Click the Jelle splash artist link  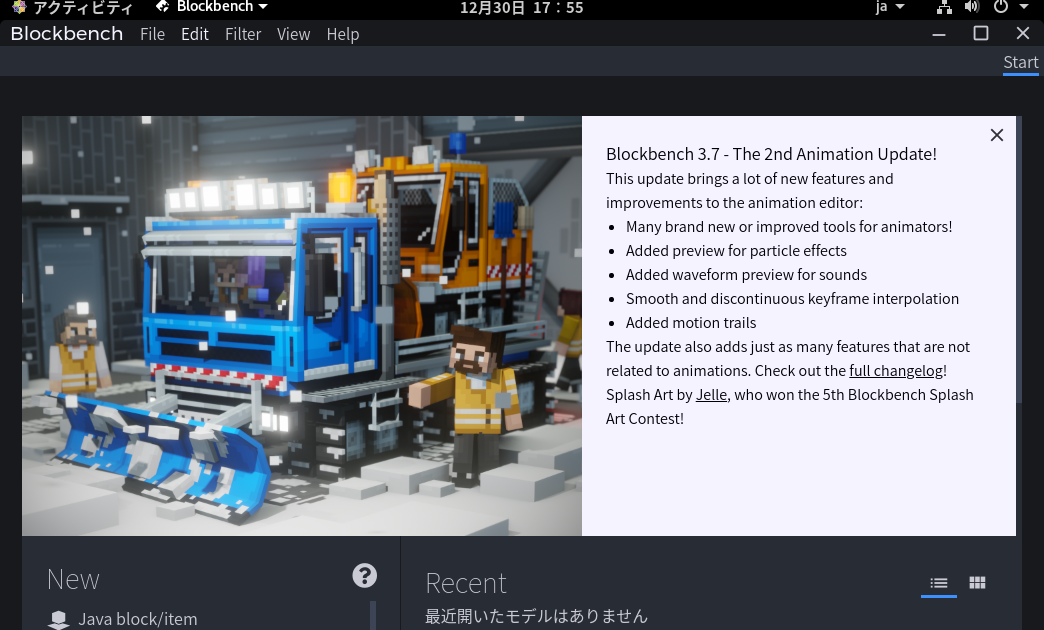[x=711, y=394]
